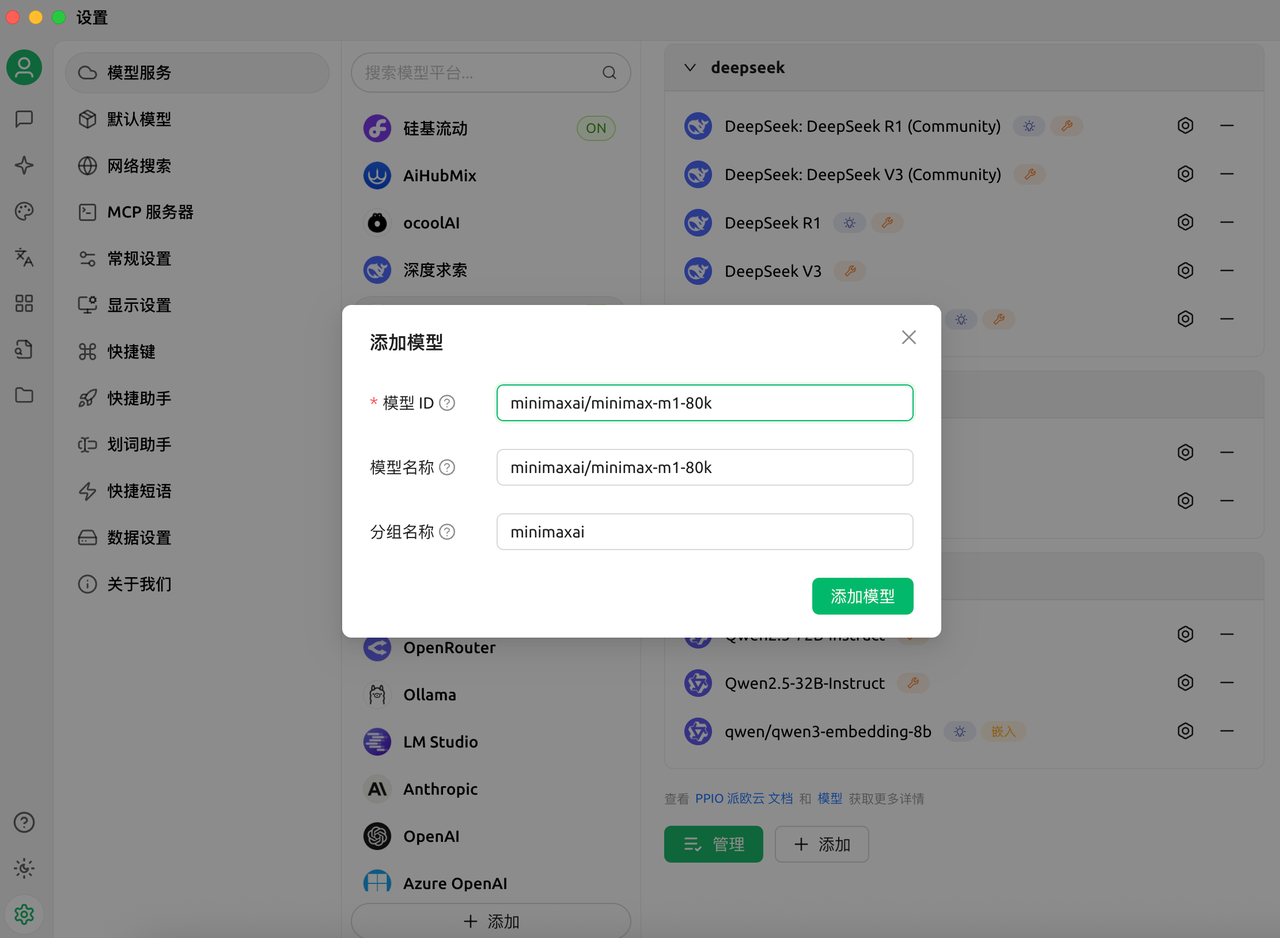
Task: Open the palette painting sidebar icon
Action: click(24, 211)
